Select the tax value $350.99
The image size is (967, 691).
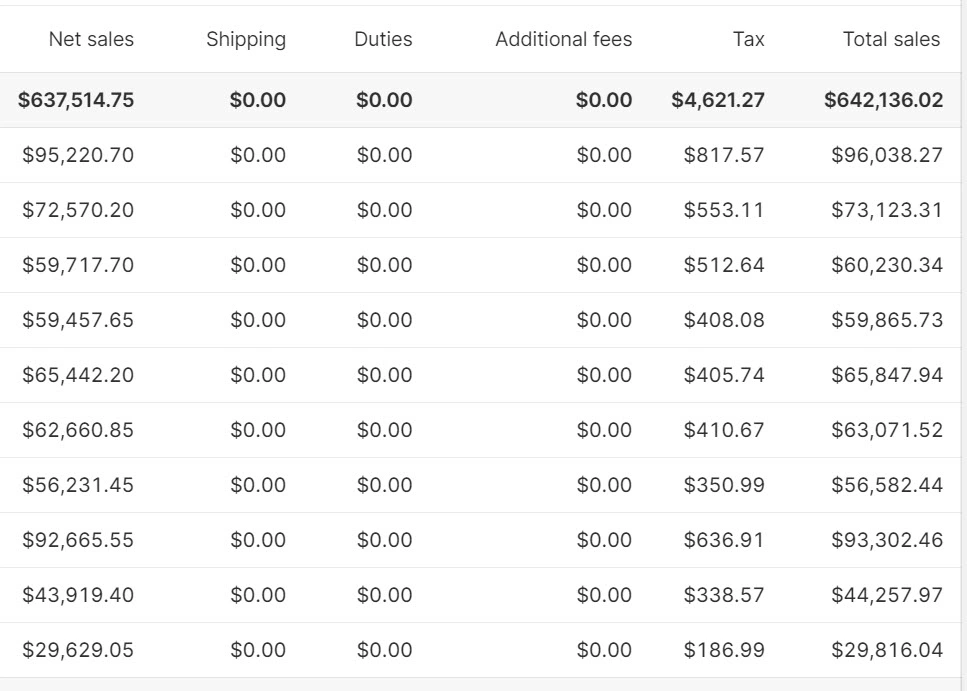[724, 485]
